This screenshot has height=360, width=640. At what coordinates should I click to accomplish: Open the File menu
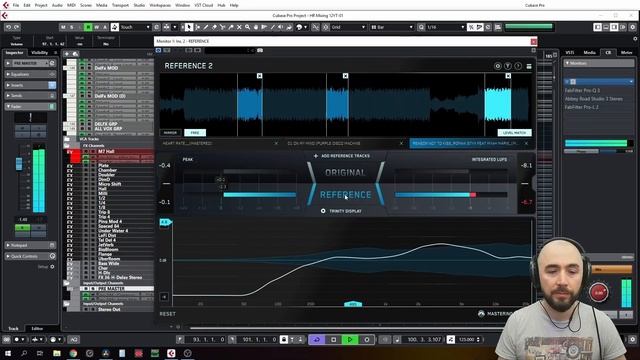(16, 5)
